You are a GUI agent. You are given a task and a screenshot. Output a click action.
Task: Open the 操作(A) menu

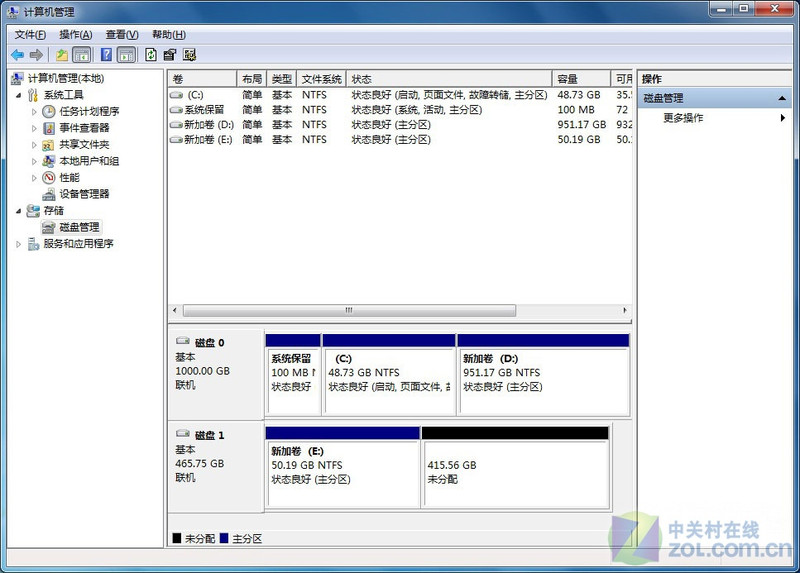76,35
